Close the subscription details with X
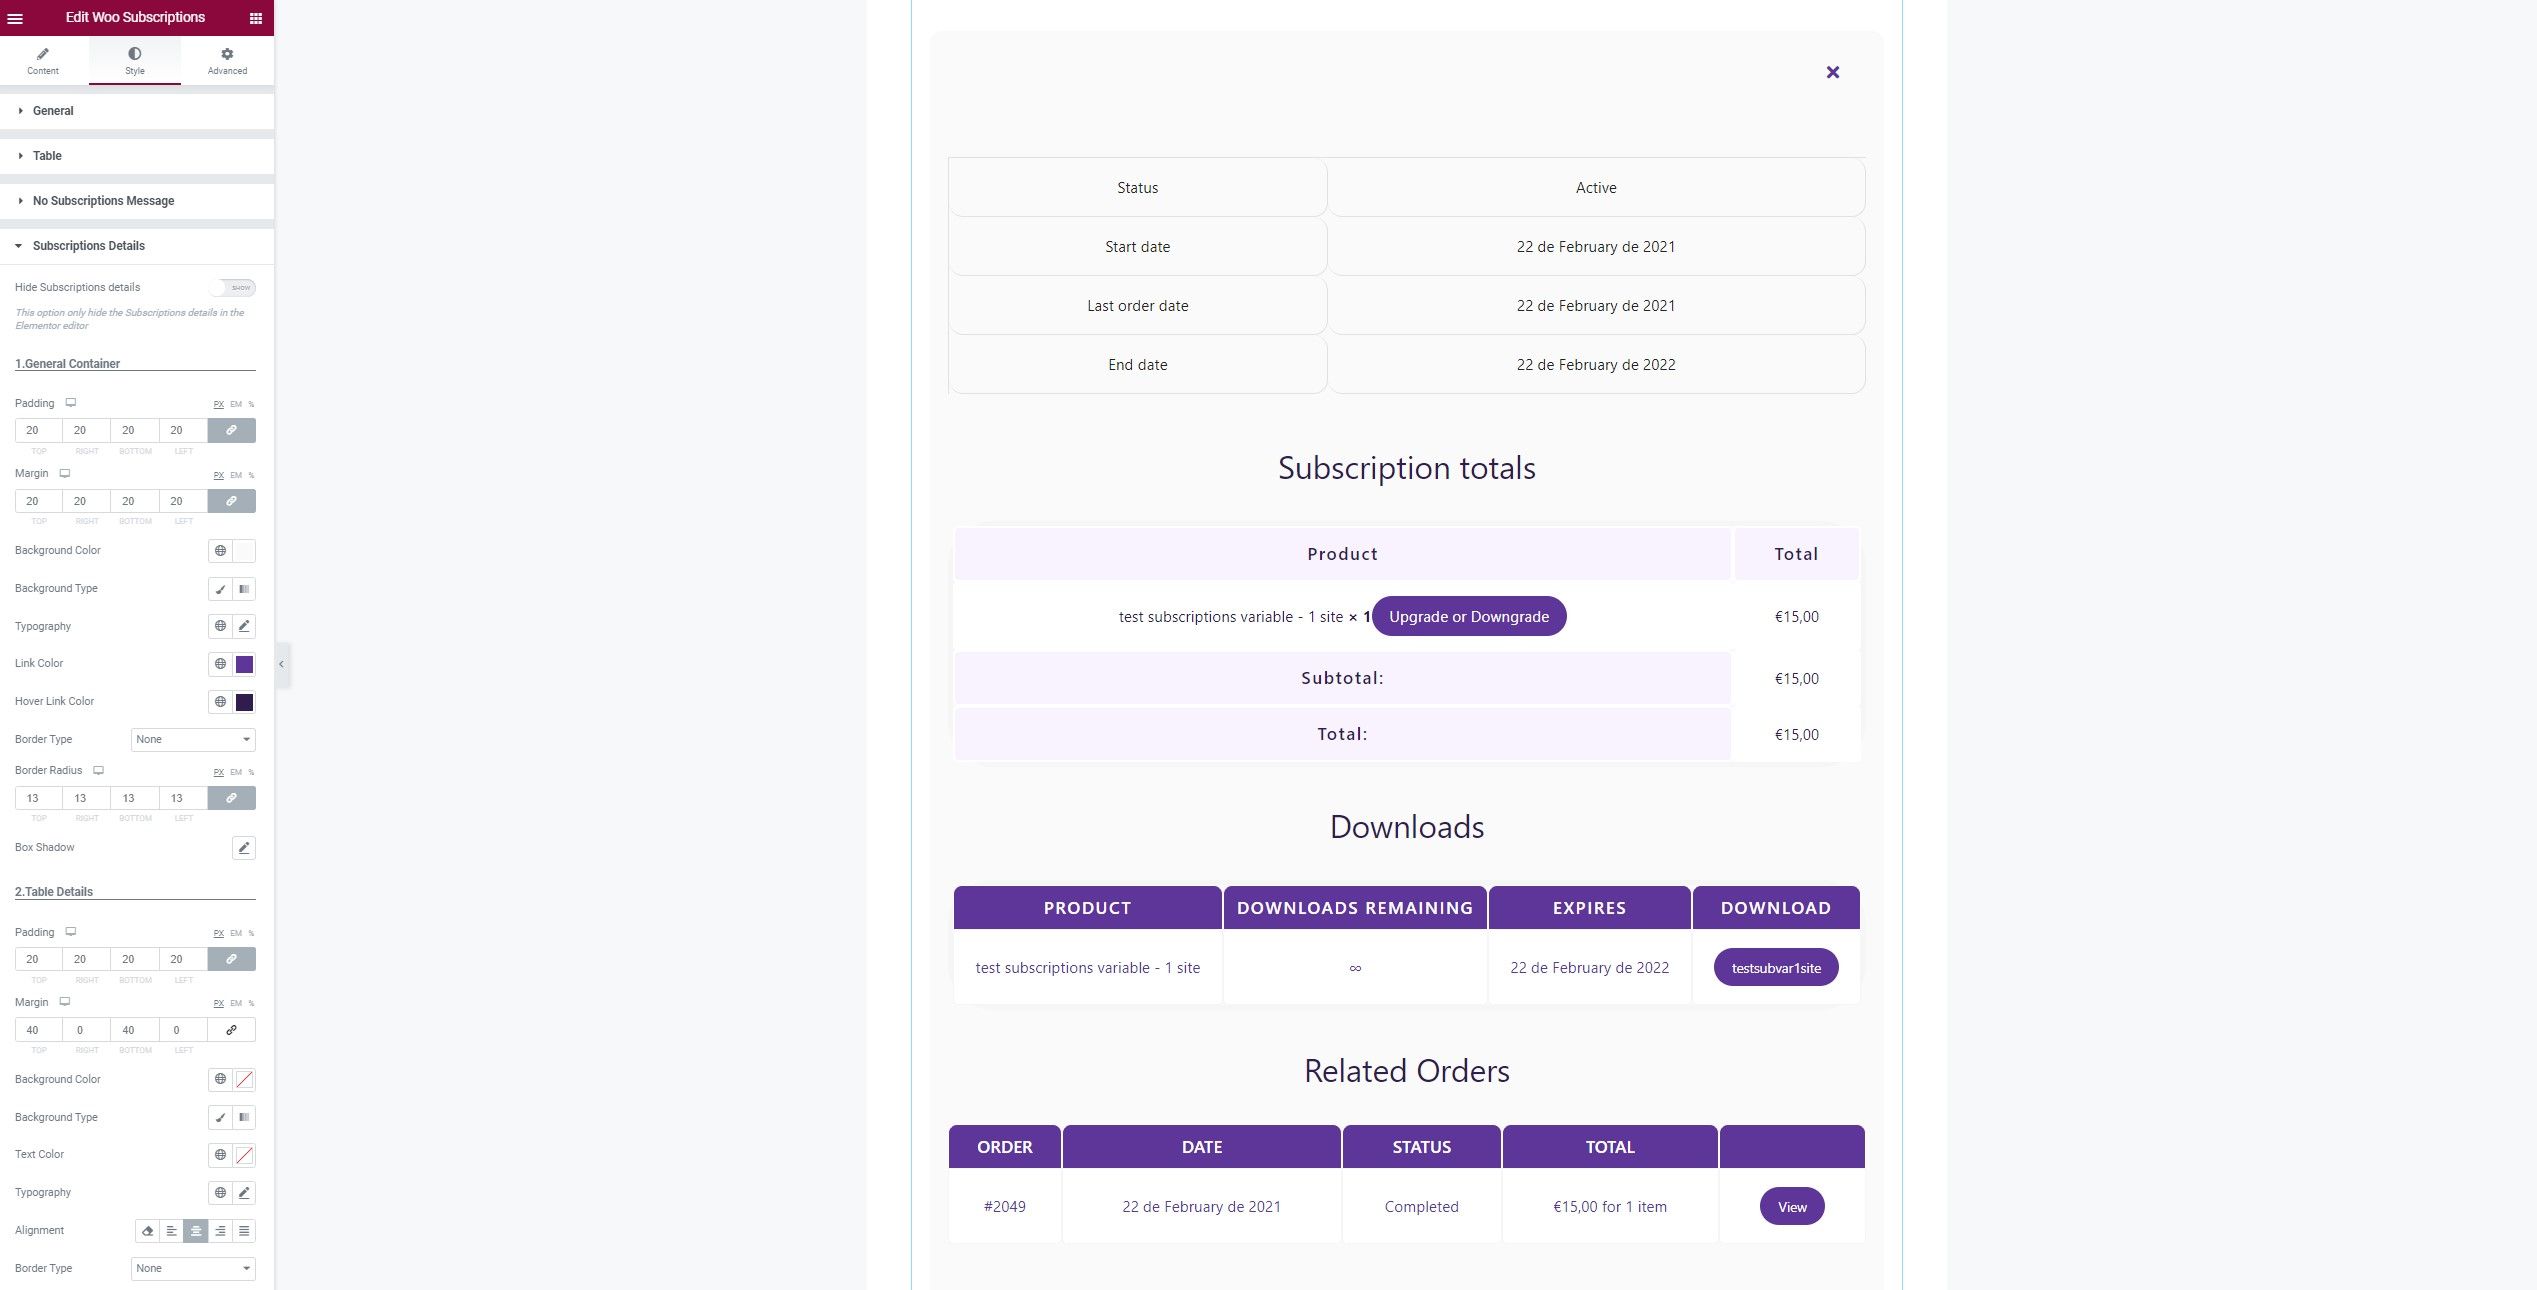Viewport: 2537px width, 1290px height. [x=1833, y=72]
